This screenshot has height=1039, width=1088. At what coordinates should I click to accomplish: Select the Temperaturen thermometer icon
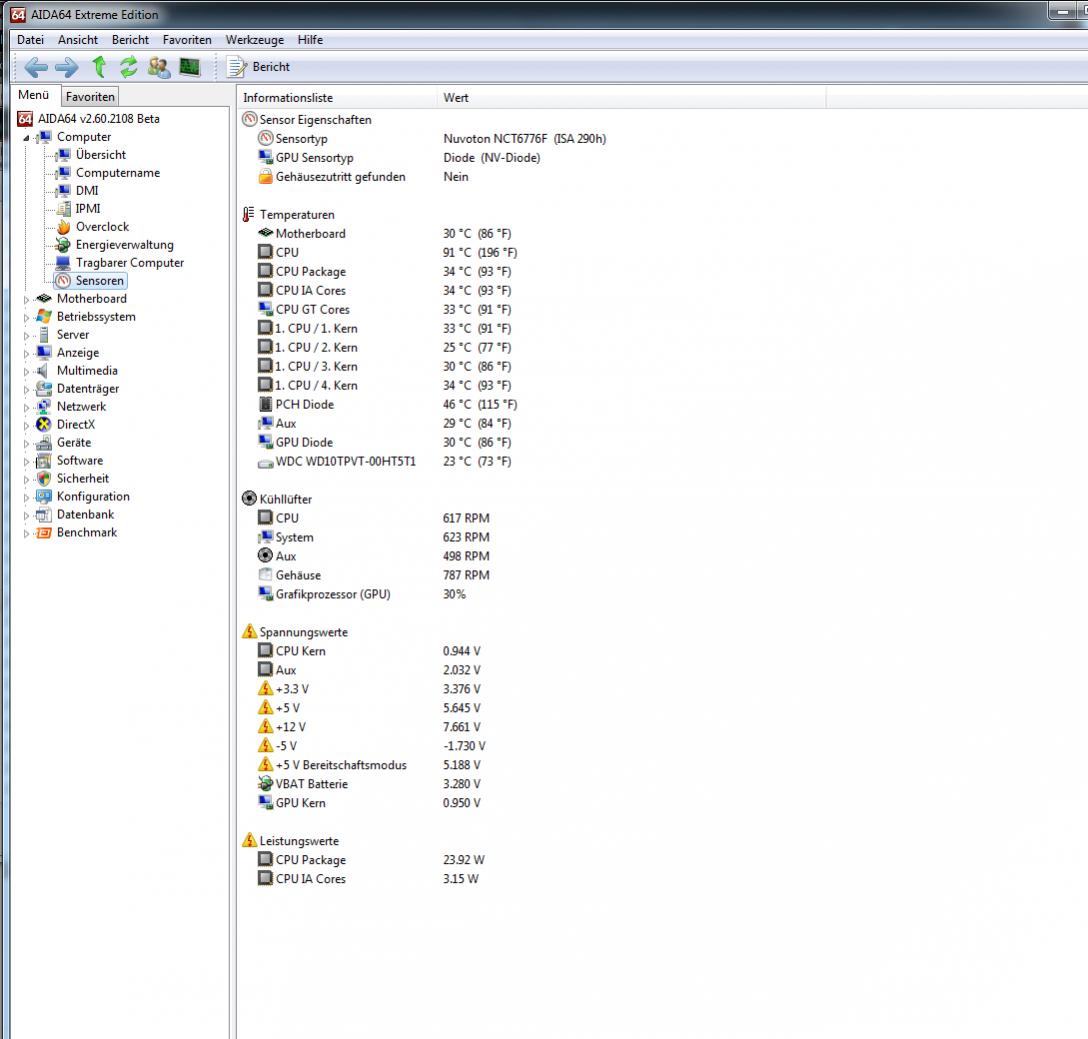[248, 214]
